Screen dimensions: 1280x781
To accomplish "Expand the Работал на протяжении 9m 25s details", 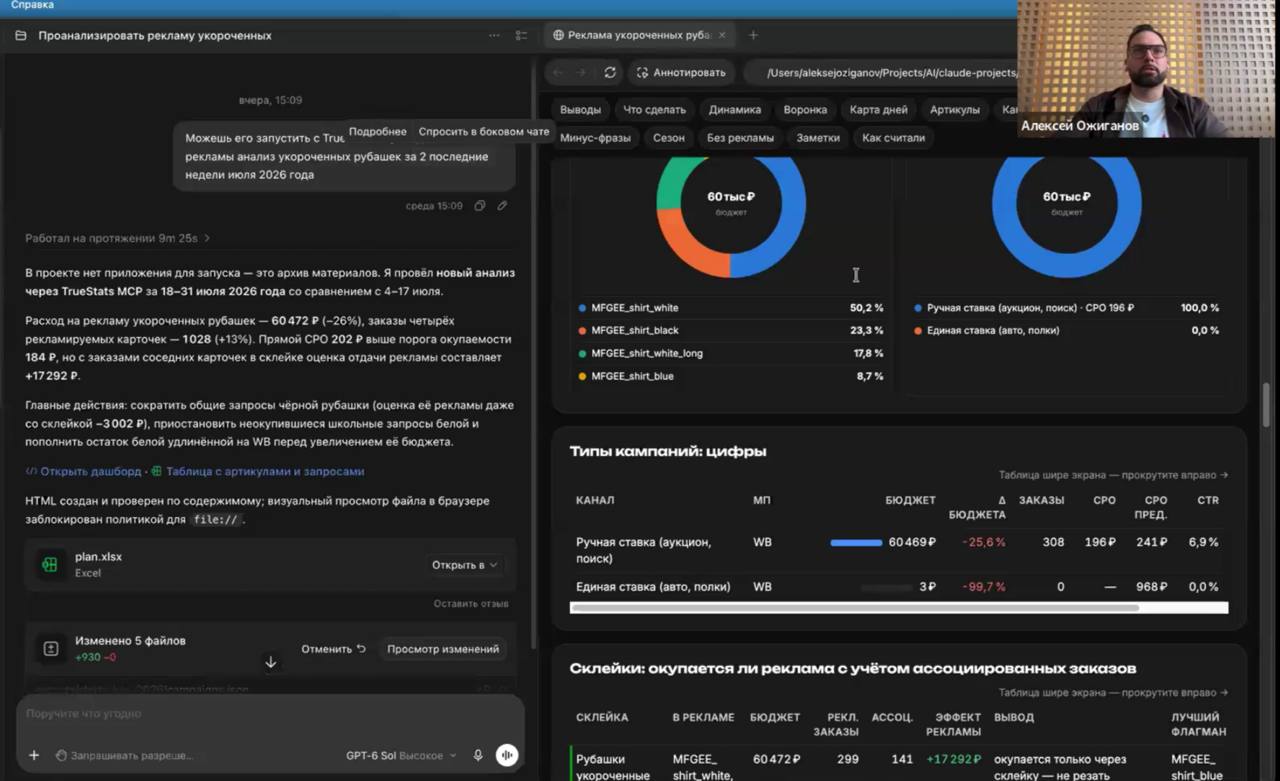I will 118,238.
